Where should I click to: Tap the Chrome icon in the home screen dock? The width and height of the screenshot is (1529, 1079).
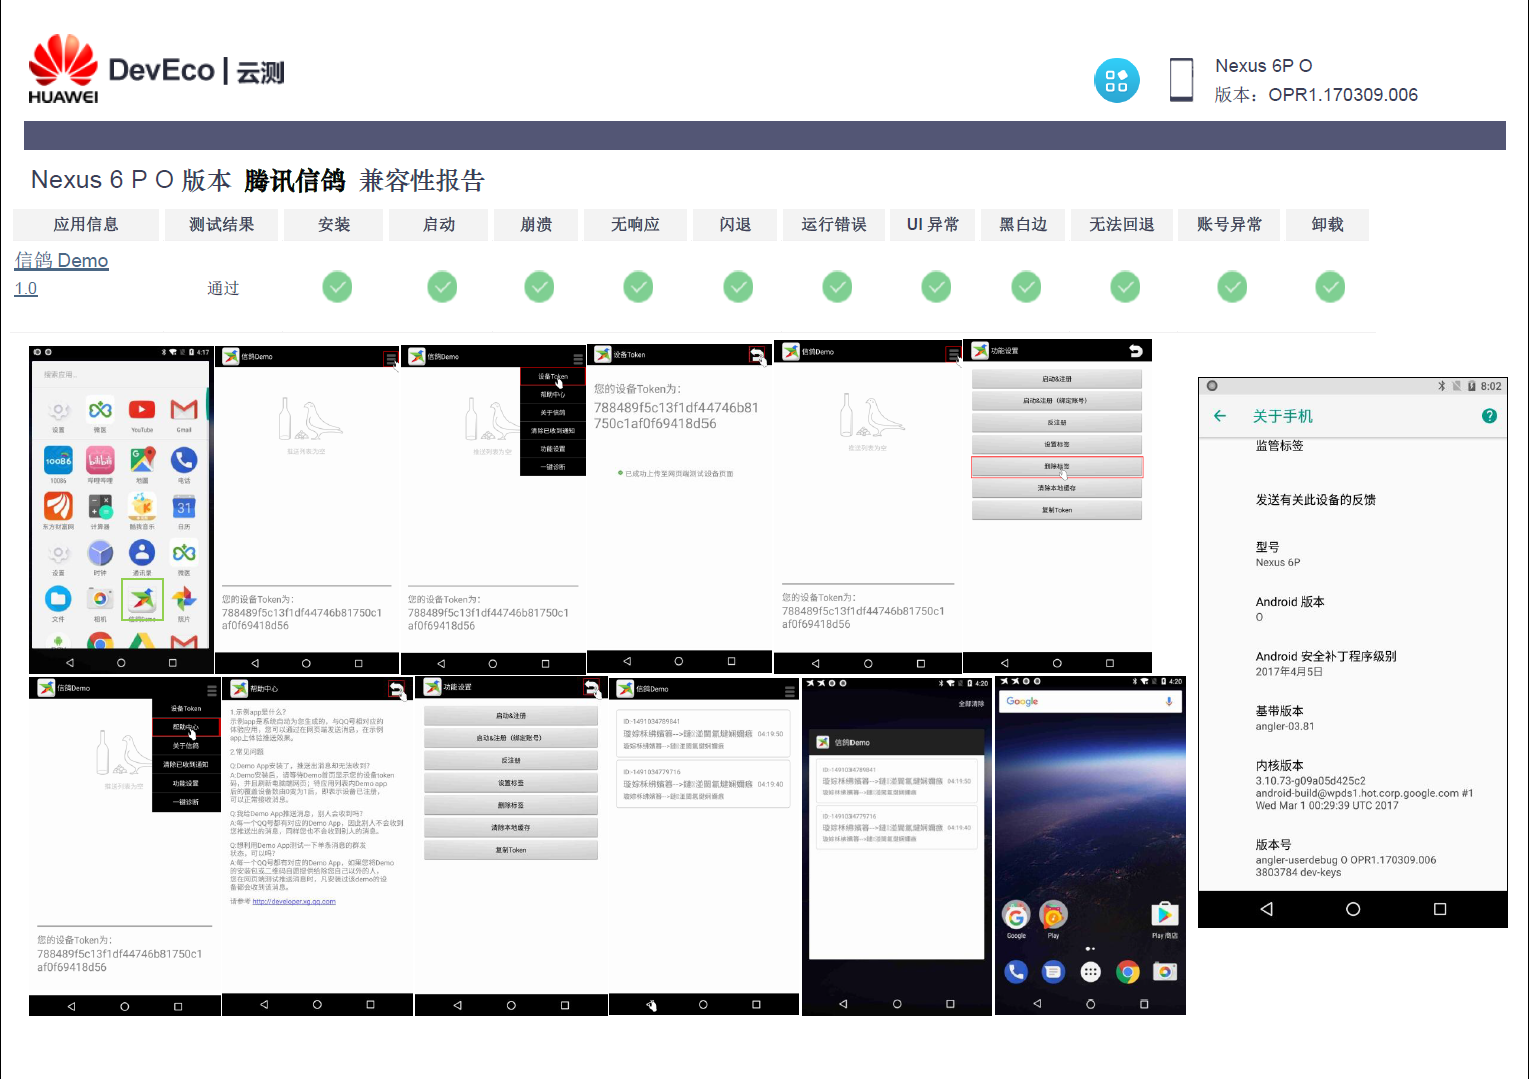click(1128, 972)
